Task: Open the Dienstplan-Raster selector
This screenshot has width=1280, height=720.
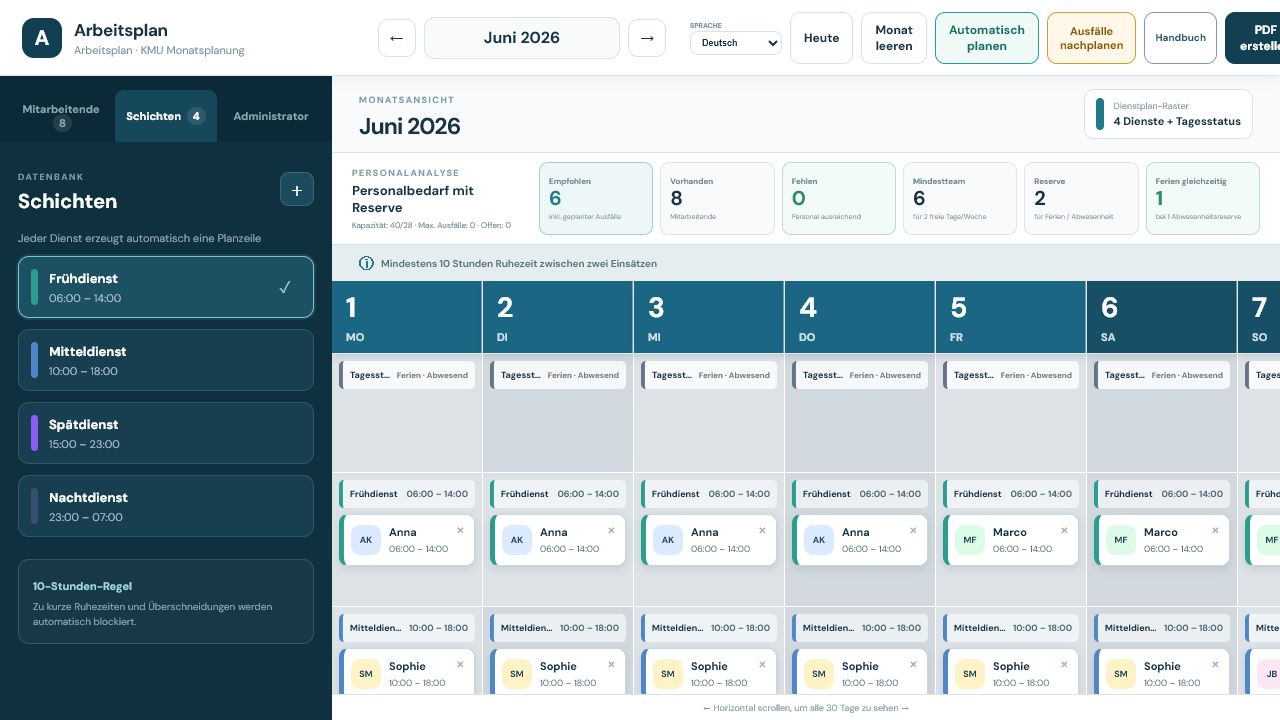Action: pos(1168,114)
